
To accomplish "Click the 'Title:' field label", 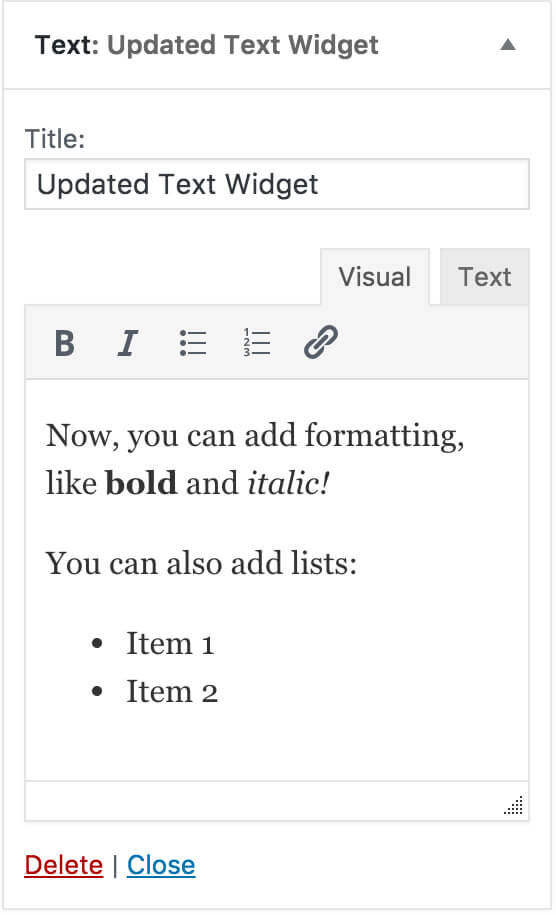I will tap(55, 139).
